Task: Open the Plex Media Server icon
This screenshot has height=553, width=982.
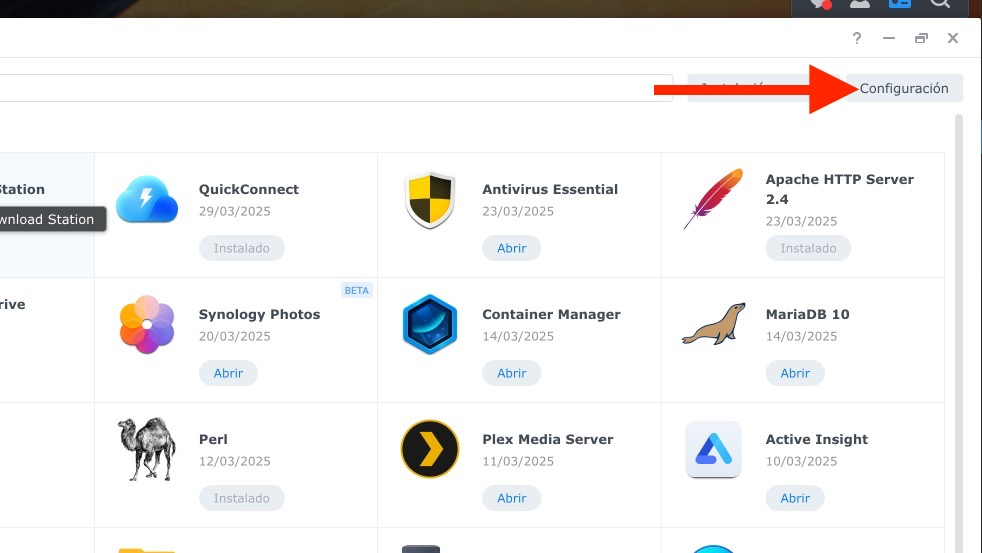Action: 430,449
